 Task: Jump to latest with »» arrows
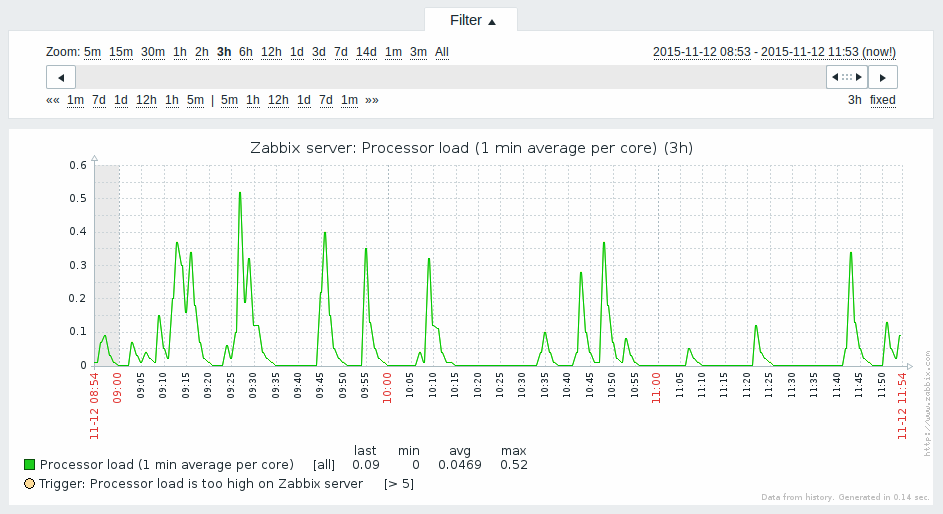click(372, 100)
